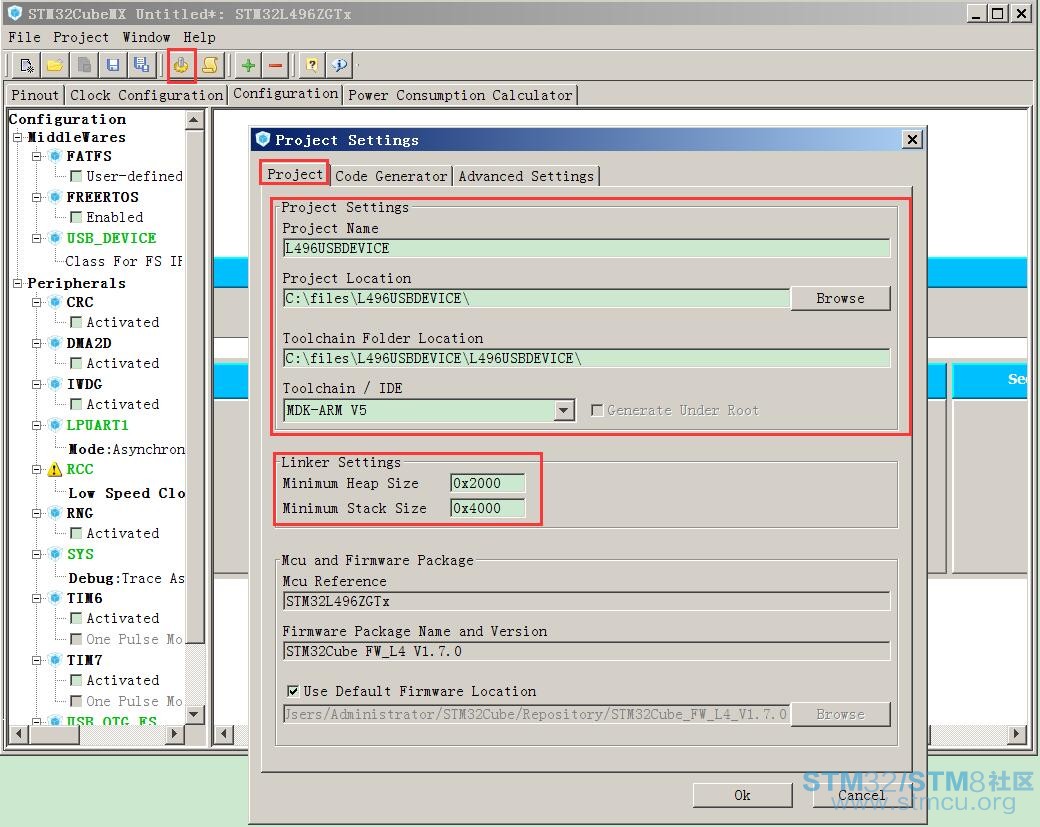Click the Generate Code toolbar icon
Viewport: 1040px width, 827px height.
[x=210, y=65]
